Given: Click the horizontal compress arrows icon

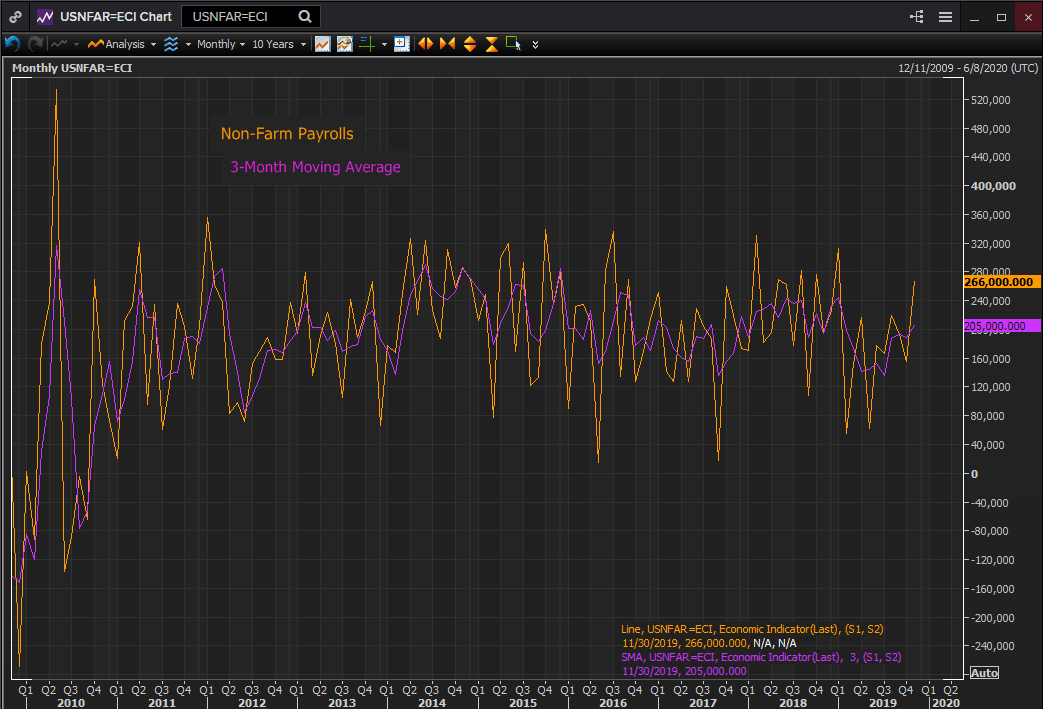Looking at the screenshot, I should (447, 44).
